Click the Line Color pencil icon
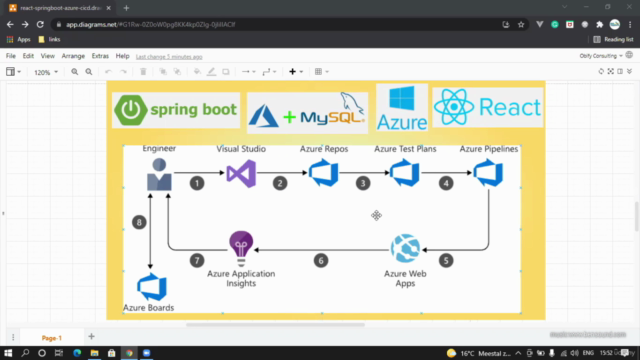Viewport: 640px width, 360px height. click(x=211, y=72)
